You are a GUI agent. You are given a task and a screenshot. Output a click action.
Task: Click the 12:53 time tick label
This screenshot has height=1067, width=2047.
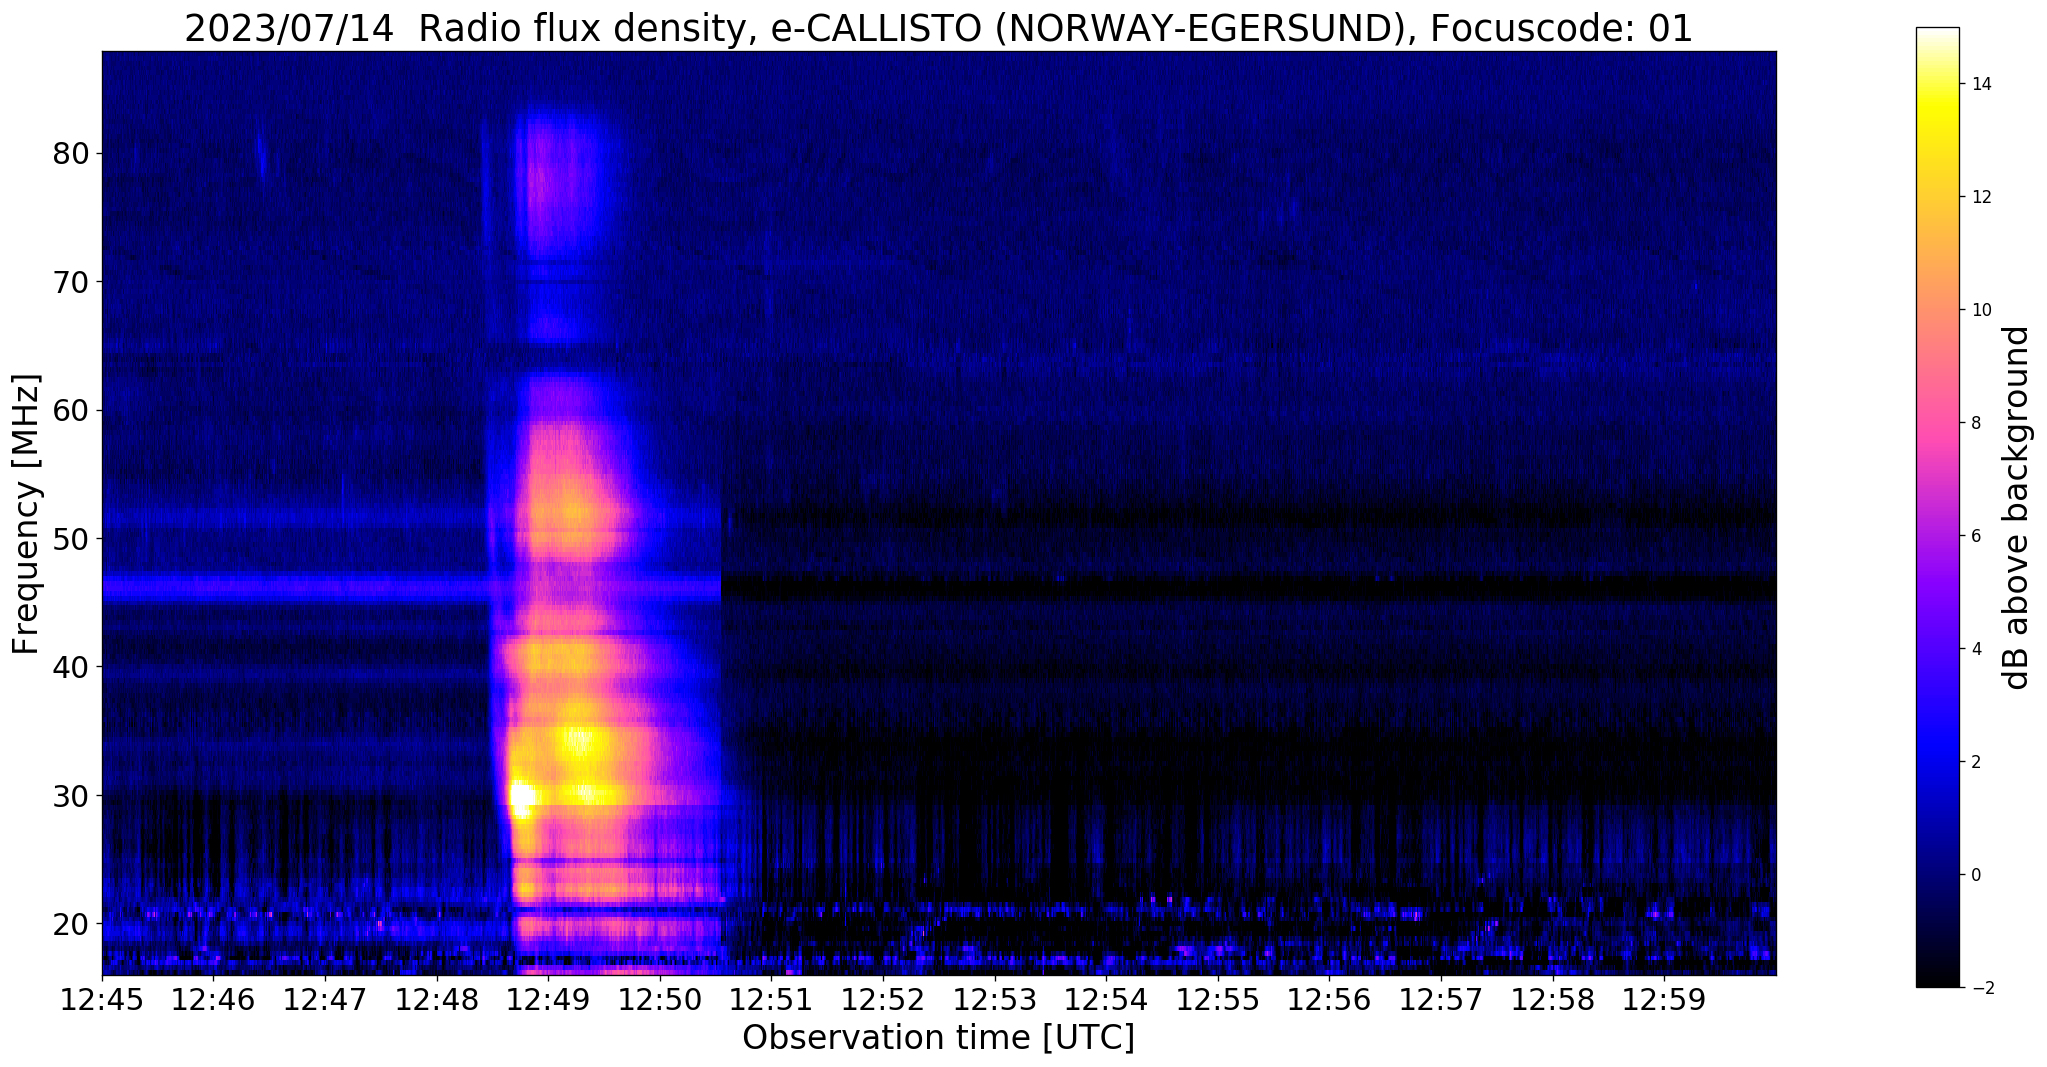[x=995, y=998]
